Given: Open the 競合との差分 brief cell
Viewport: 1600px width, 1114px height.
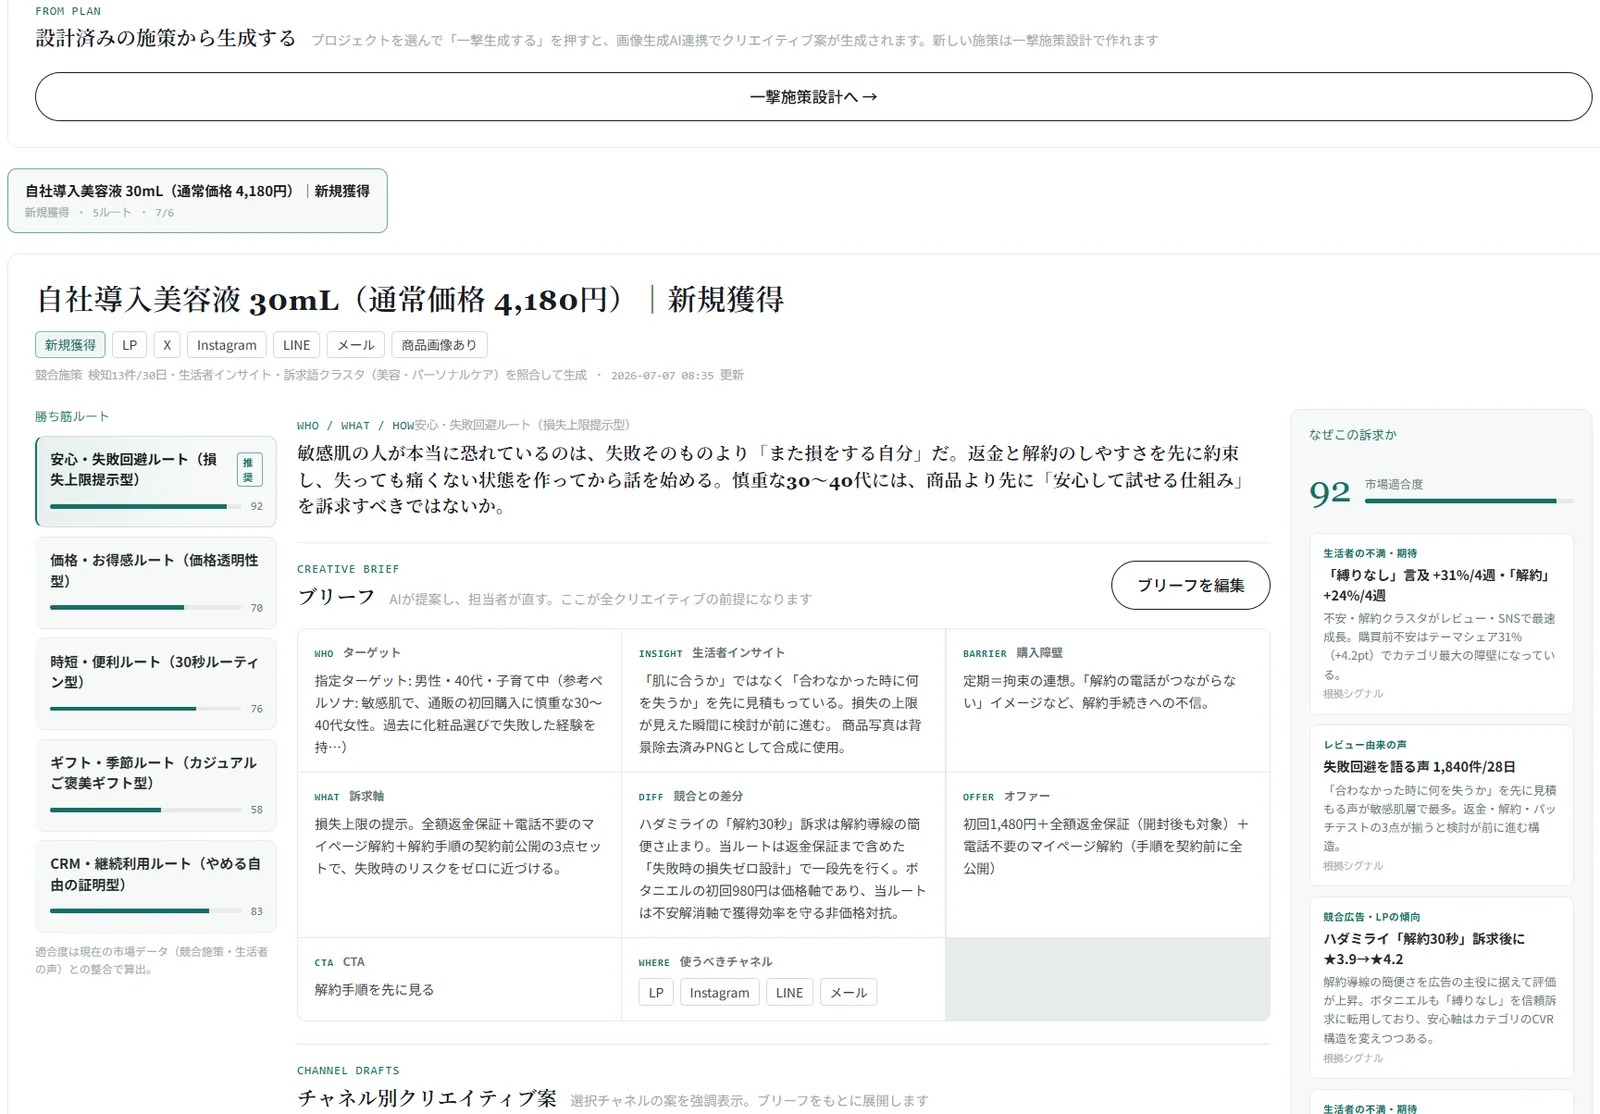Looking at the screenshot, I should point(783,854).
